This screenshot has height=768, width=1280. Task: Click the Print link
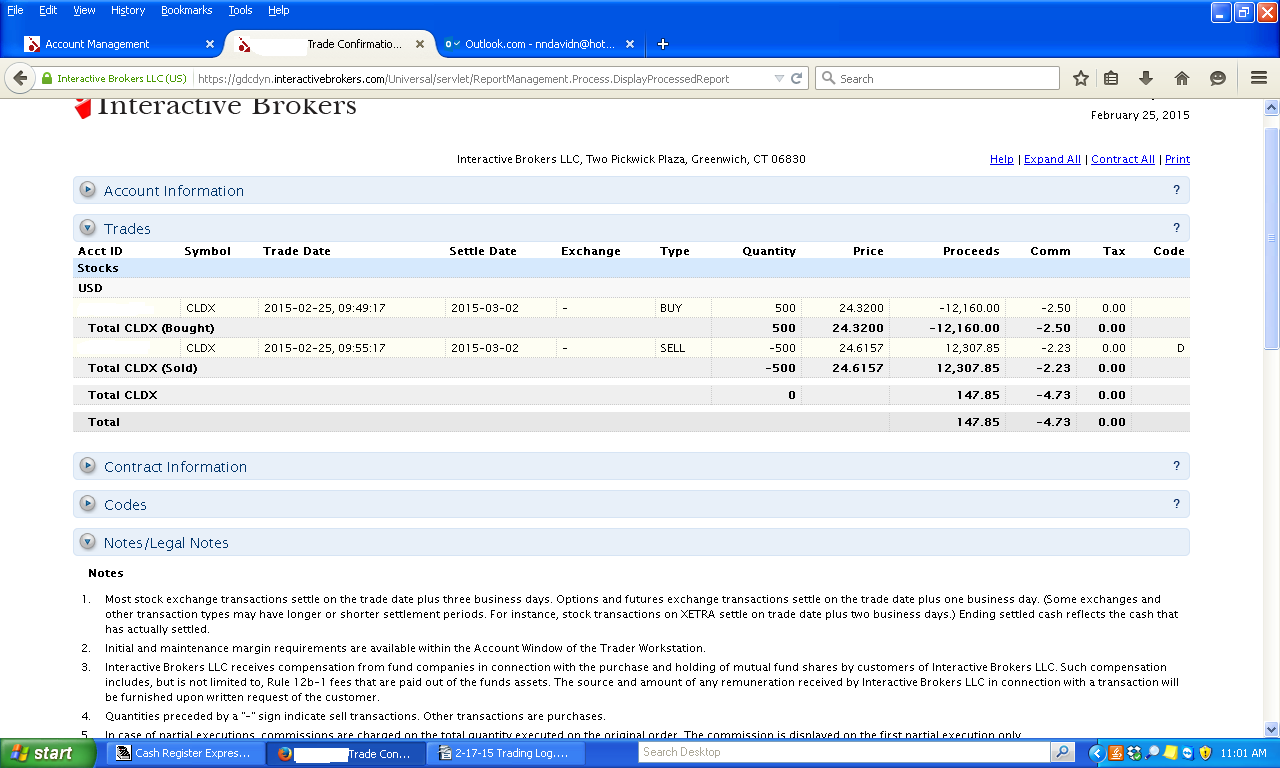(x=1177, y=159)
